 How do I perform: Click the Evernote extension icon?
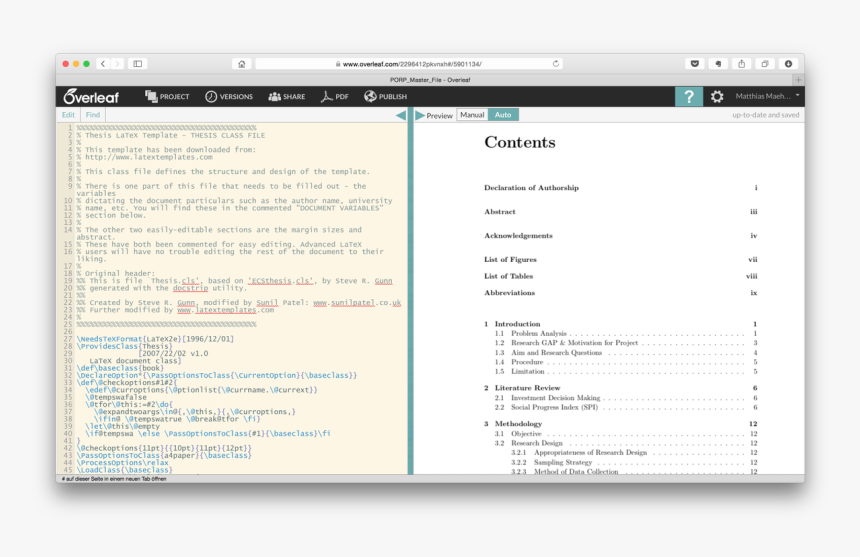click(718, 64)
